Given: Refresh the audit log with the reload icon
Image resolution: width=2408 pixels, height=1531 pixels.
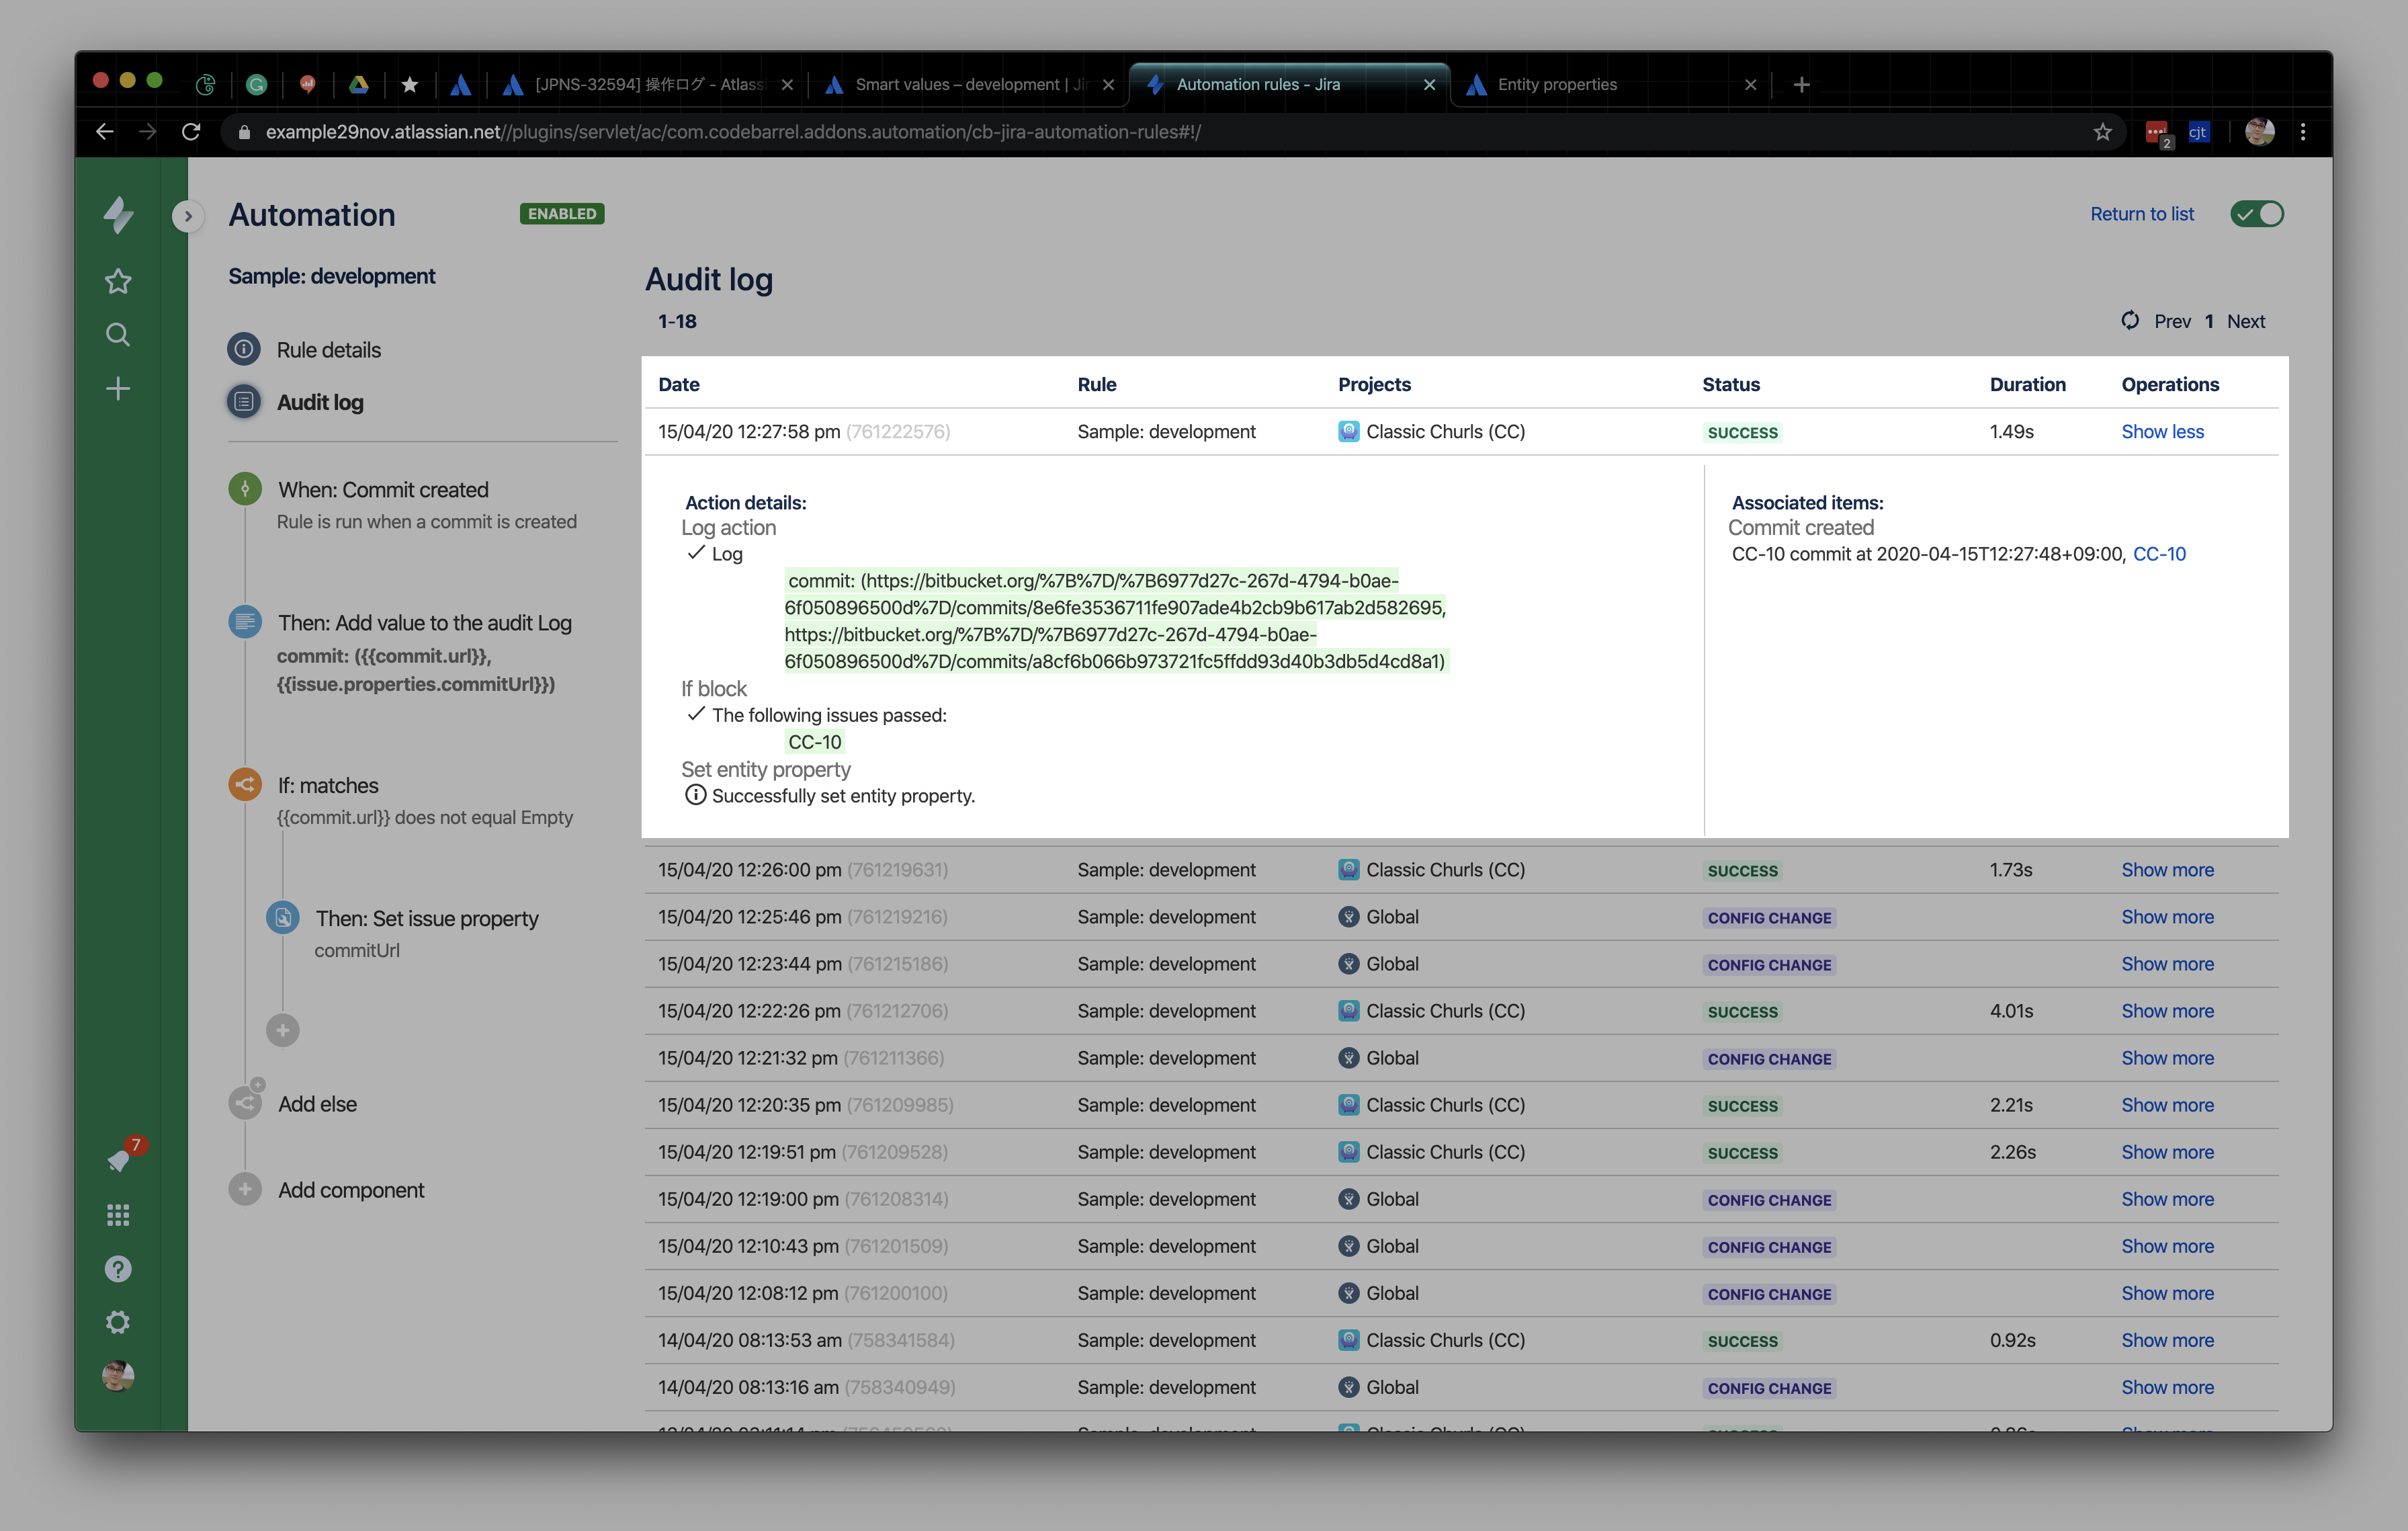Looking at the screenshot, I should (2131, 320).
